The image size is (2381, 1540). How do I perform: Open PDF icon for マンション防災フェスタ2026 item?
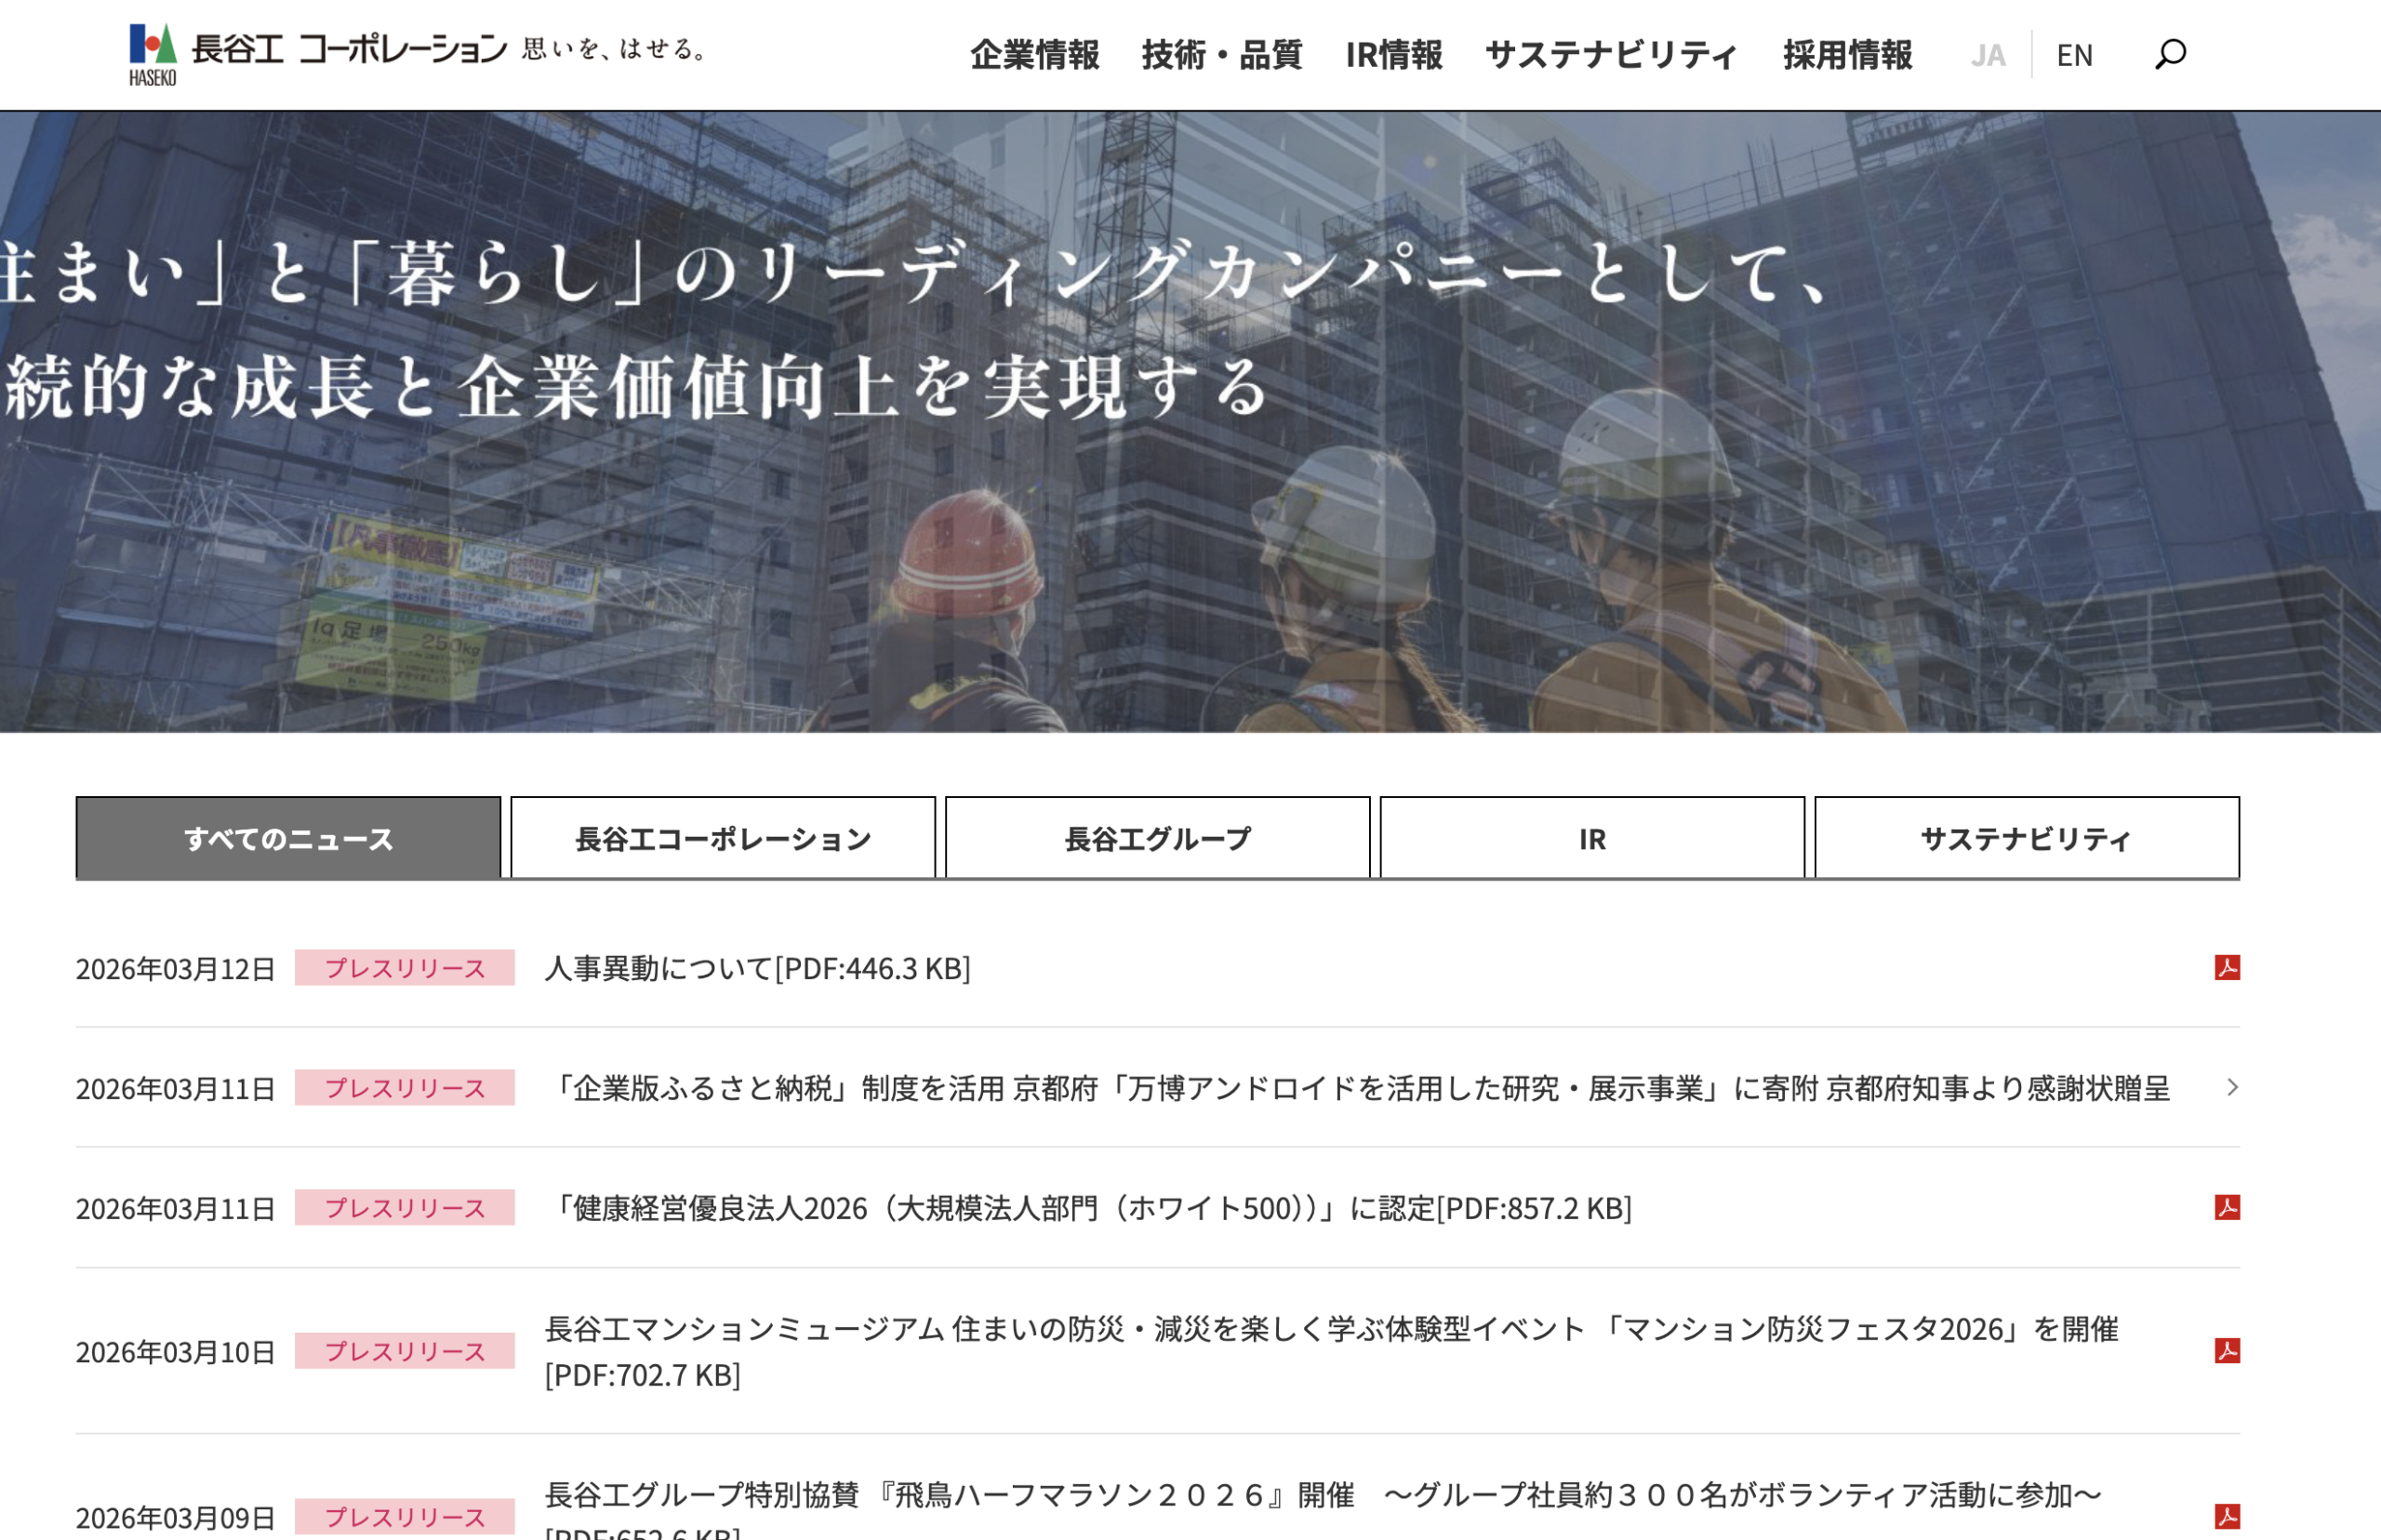(2226, 1350)
